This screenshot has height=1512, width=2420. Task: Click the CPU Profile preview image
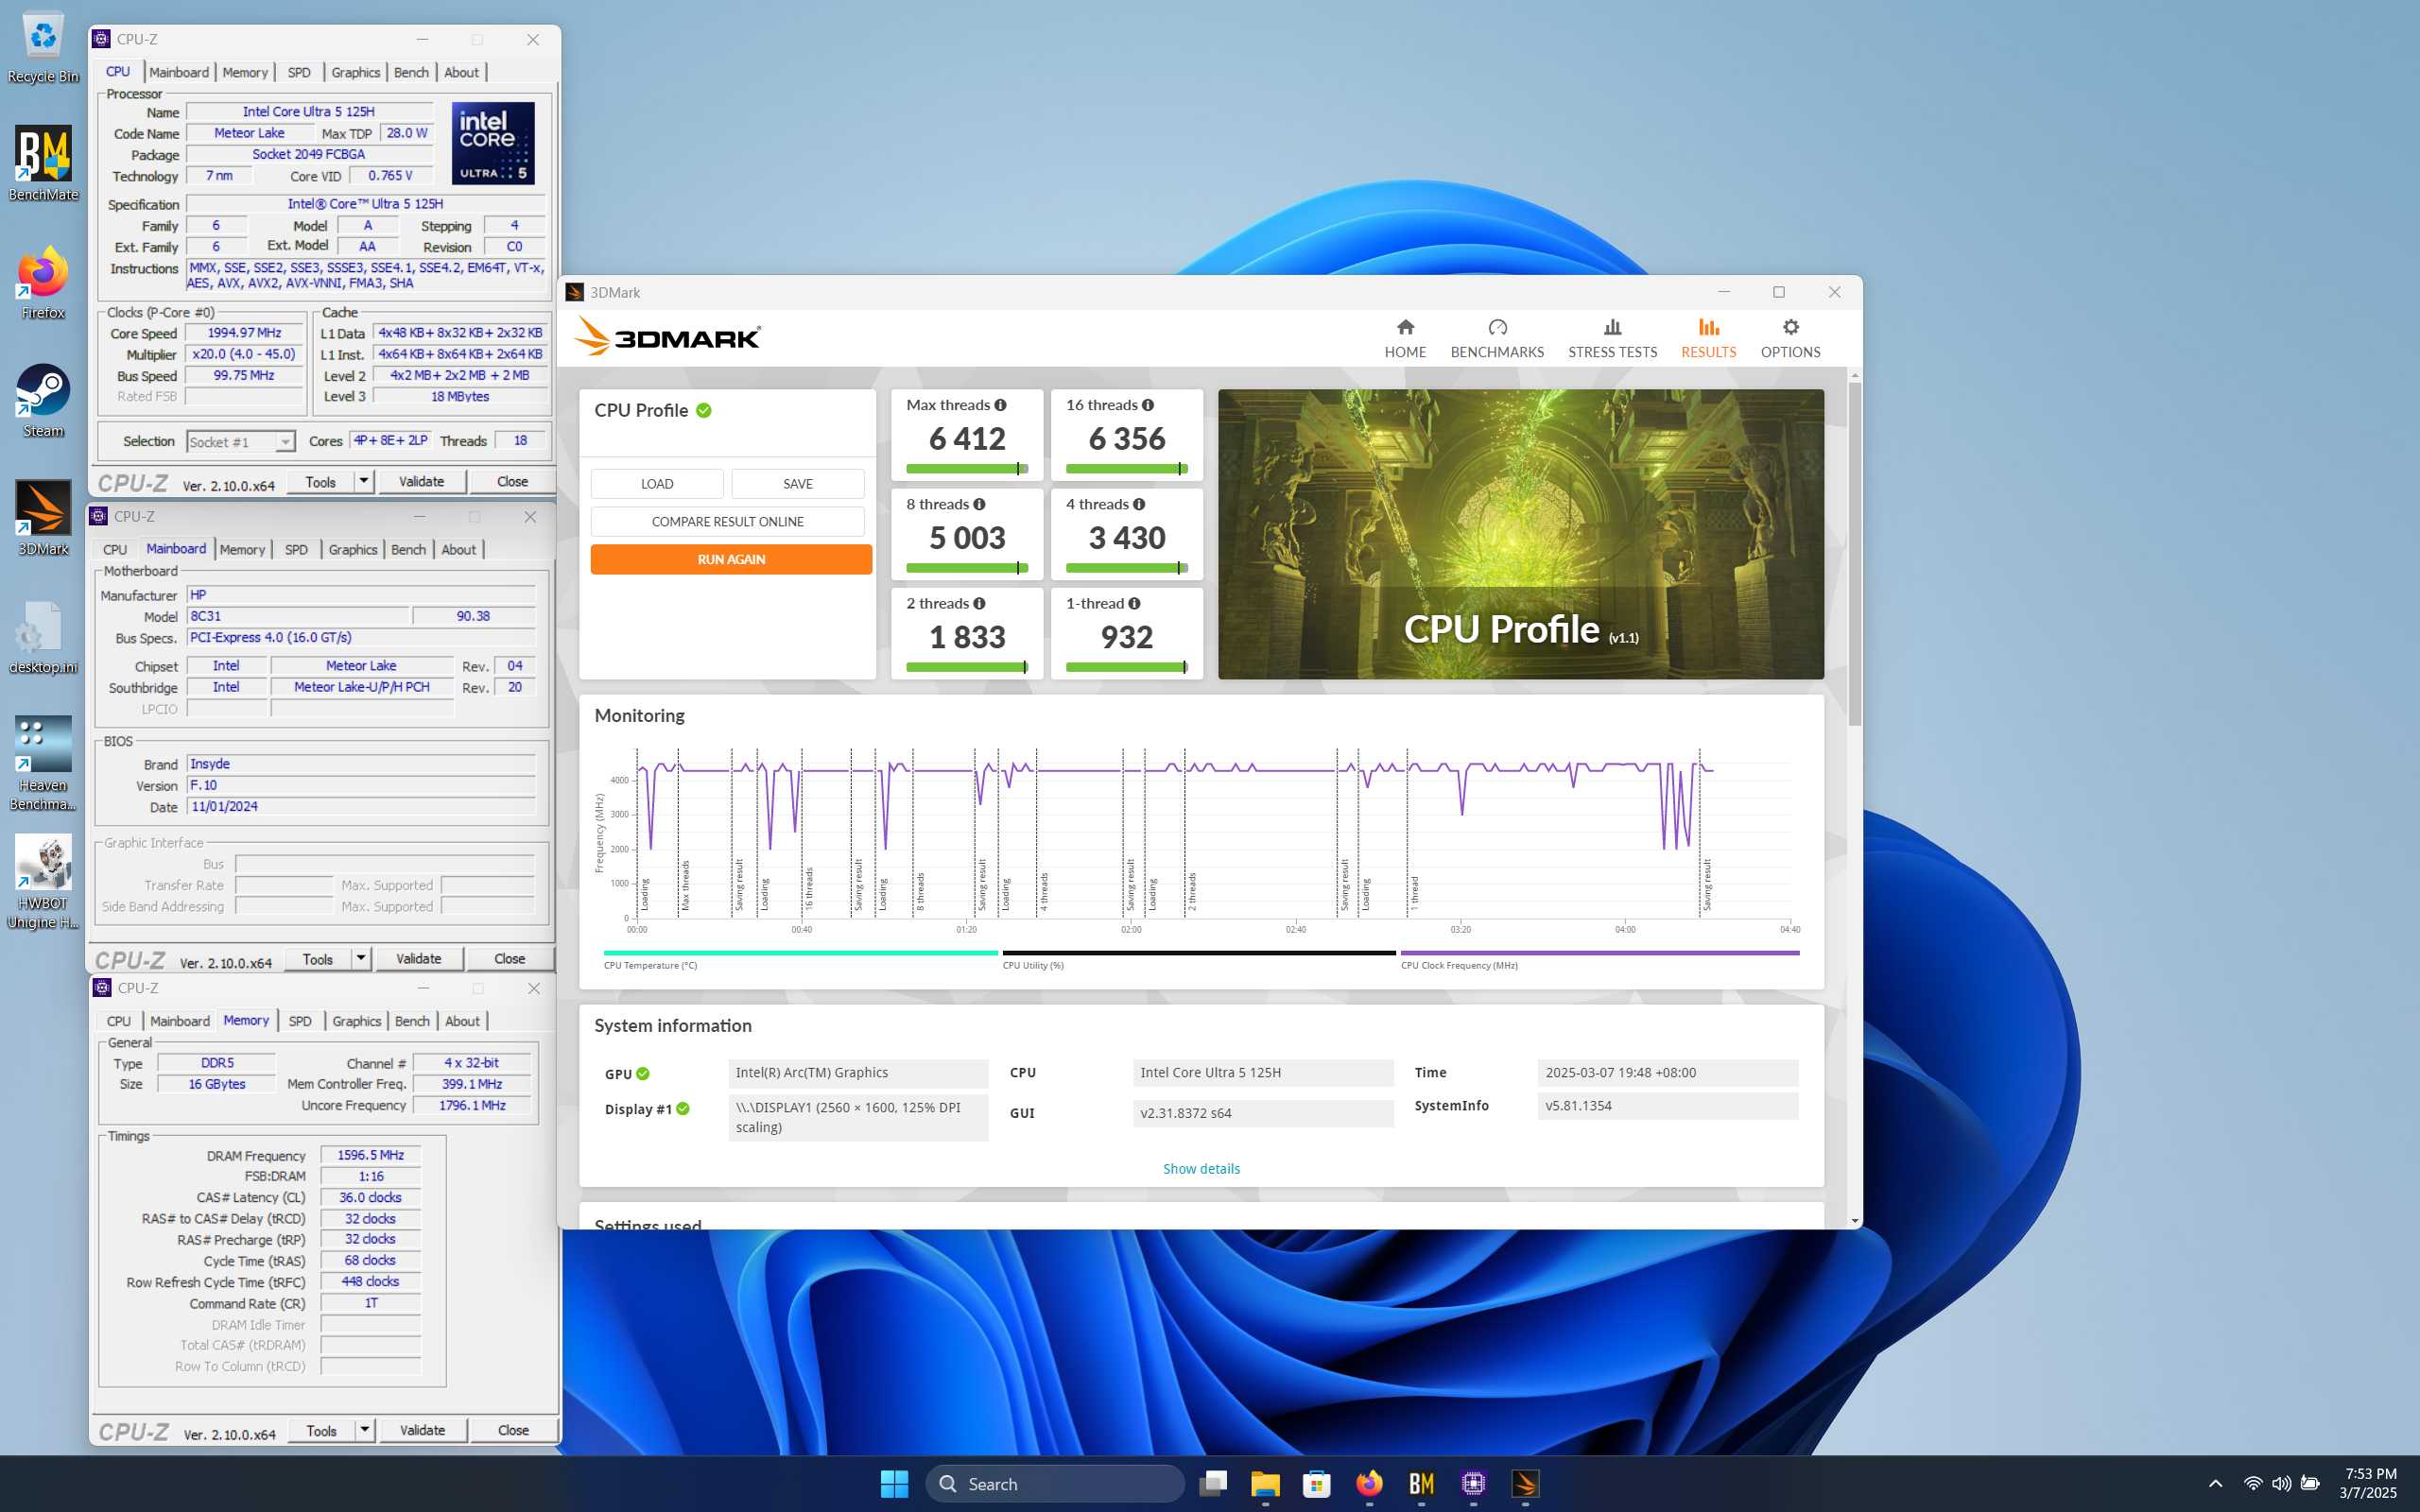pos(1520,534)
